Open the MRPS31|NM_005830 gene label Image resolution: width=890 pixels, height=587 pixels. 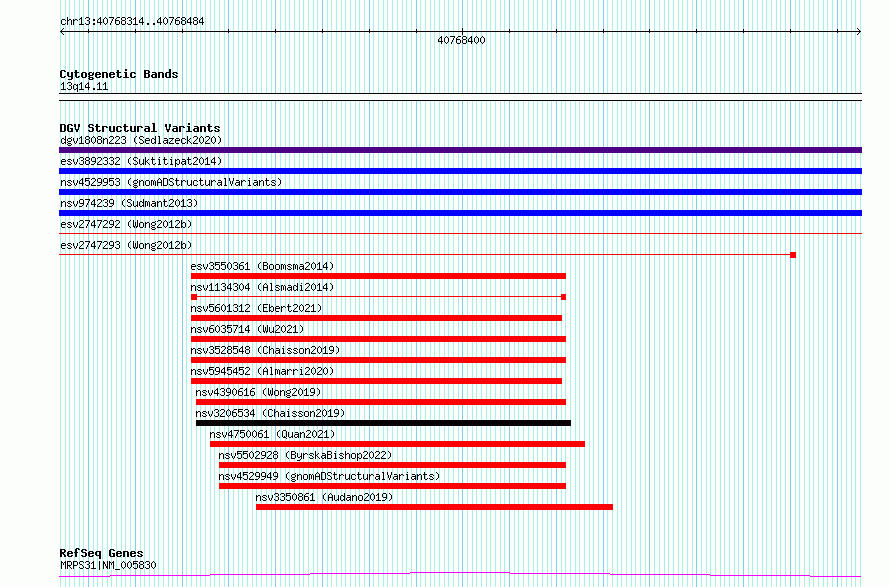click(108, 565)
